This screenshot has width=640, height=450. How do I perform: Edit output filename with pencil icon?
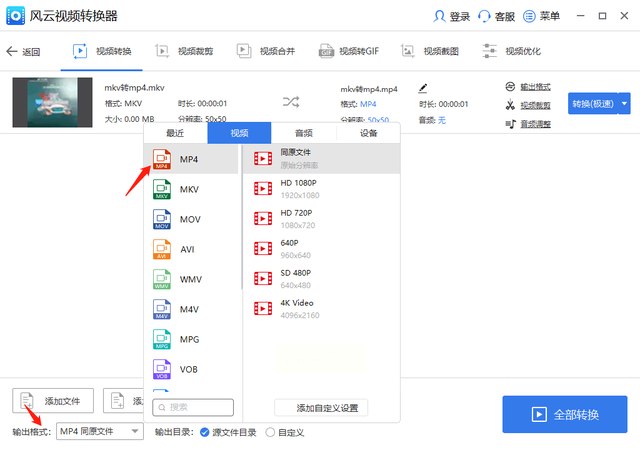(423, 88)
